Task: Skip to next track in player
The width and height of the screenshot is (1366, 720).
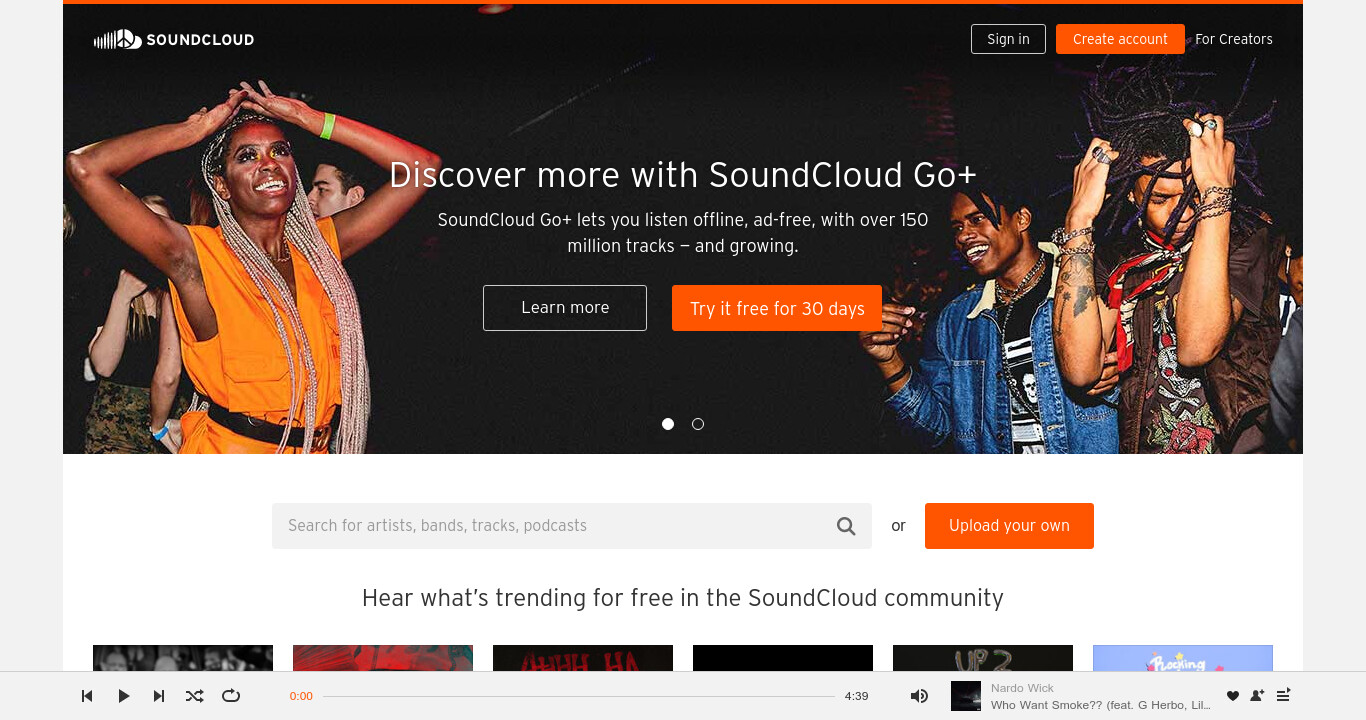Action: [x=159, y=696]
